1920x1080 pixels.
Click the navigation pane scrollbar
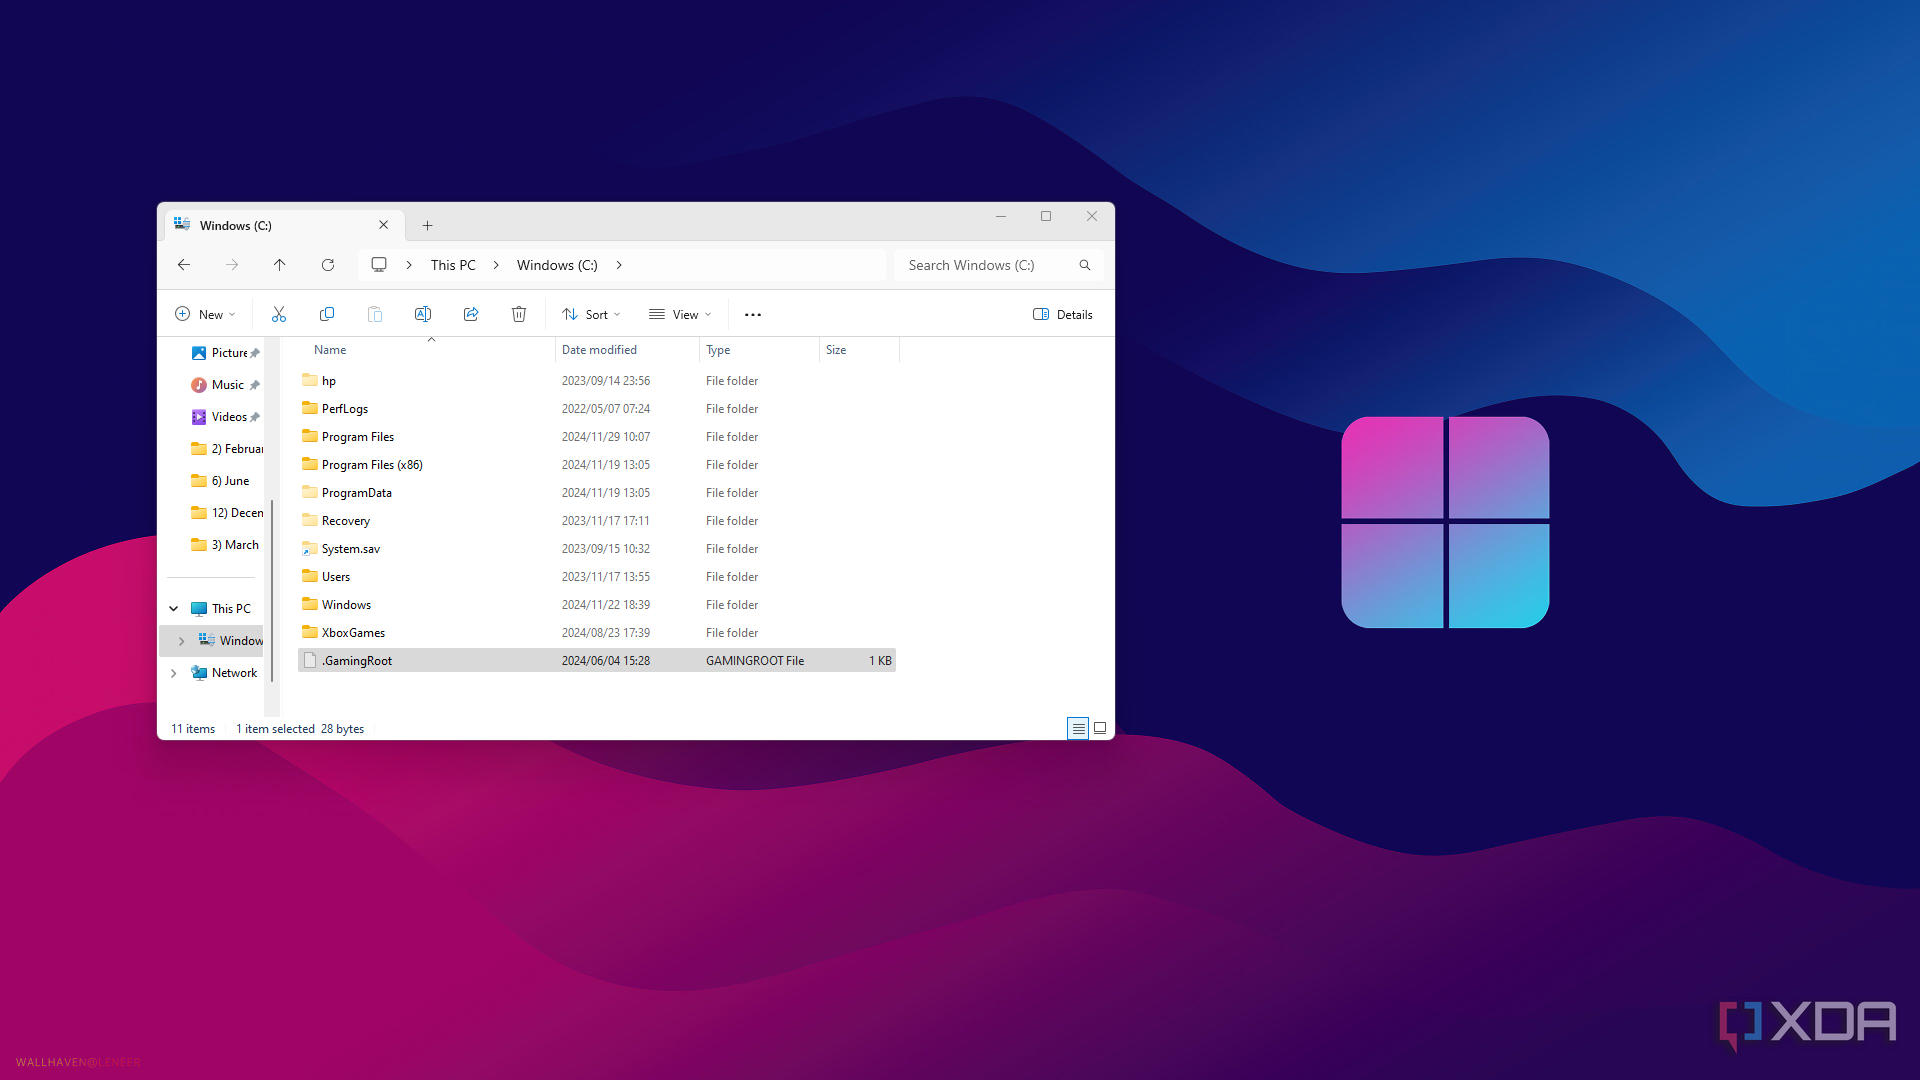coord(272,590)
